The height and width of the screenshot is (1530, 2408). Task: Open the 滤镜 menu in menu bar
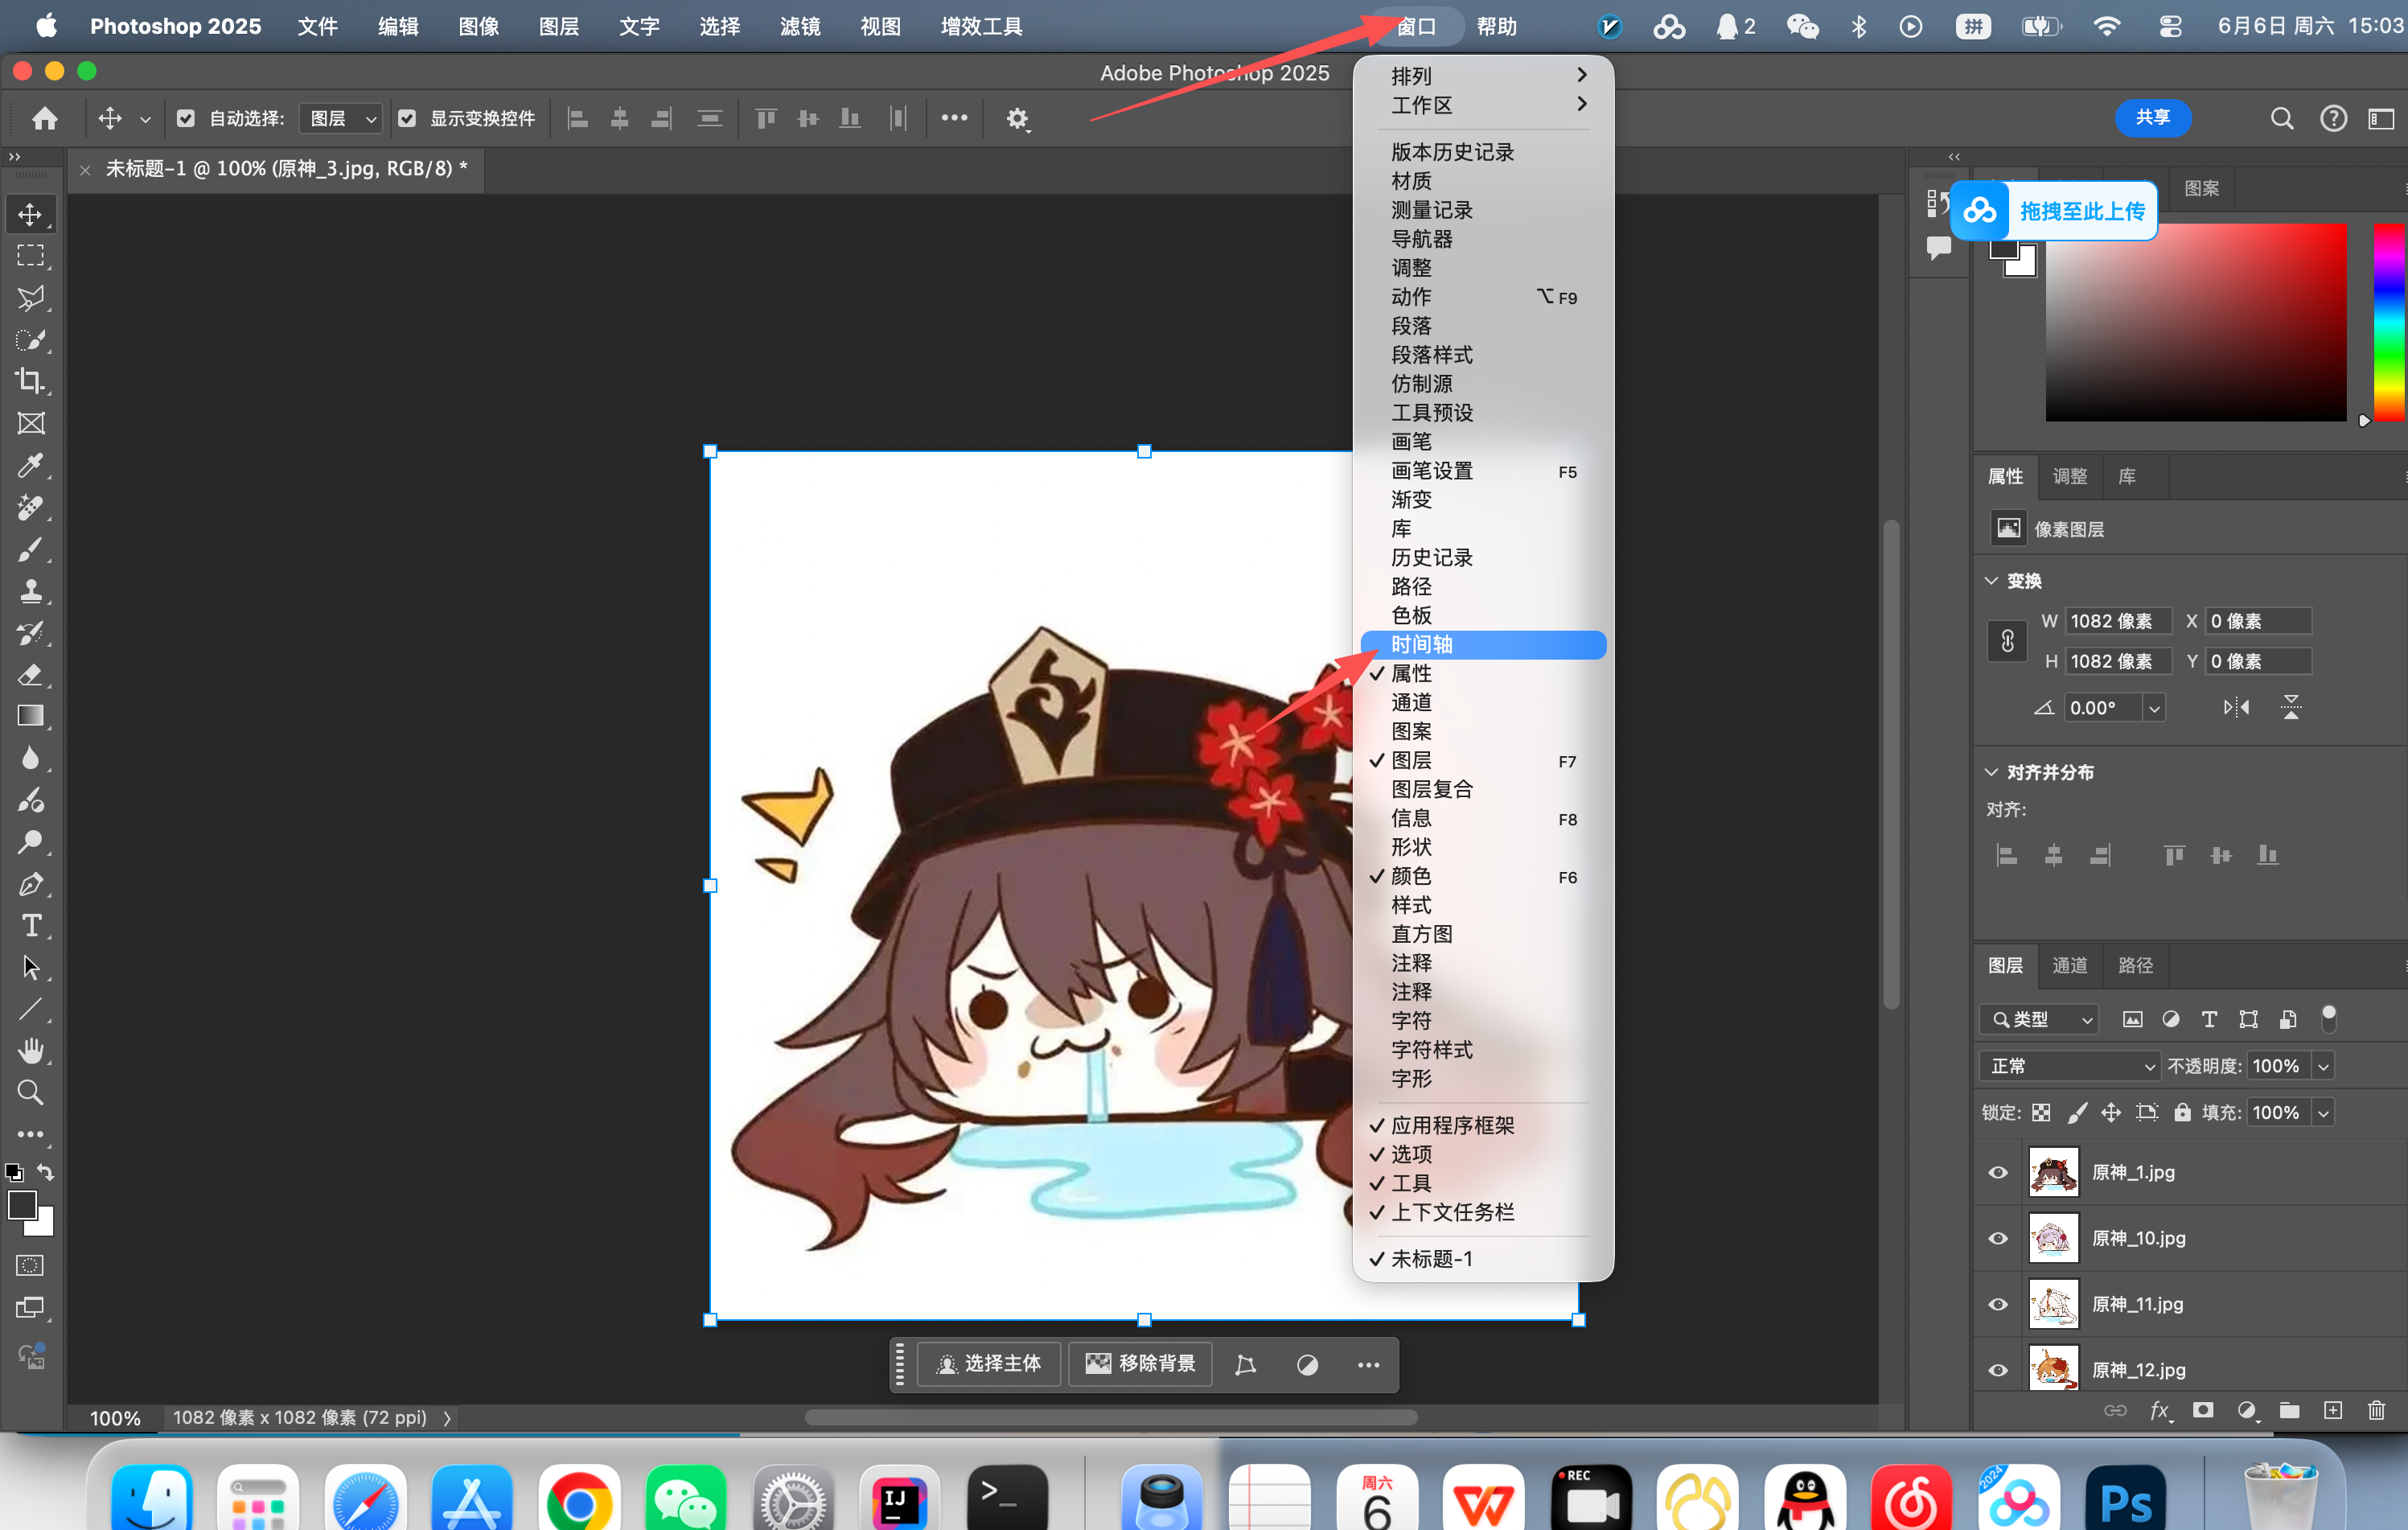pos(800,26)
